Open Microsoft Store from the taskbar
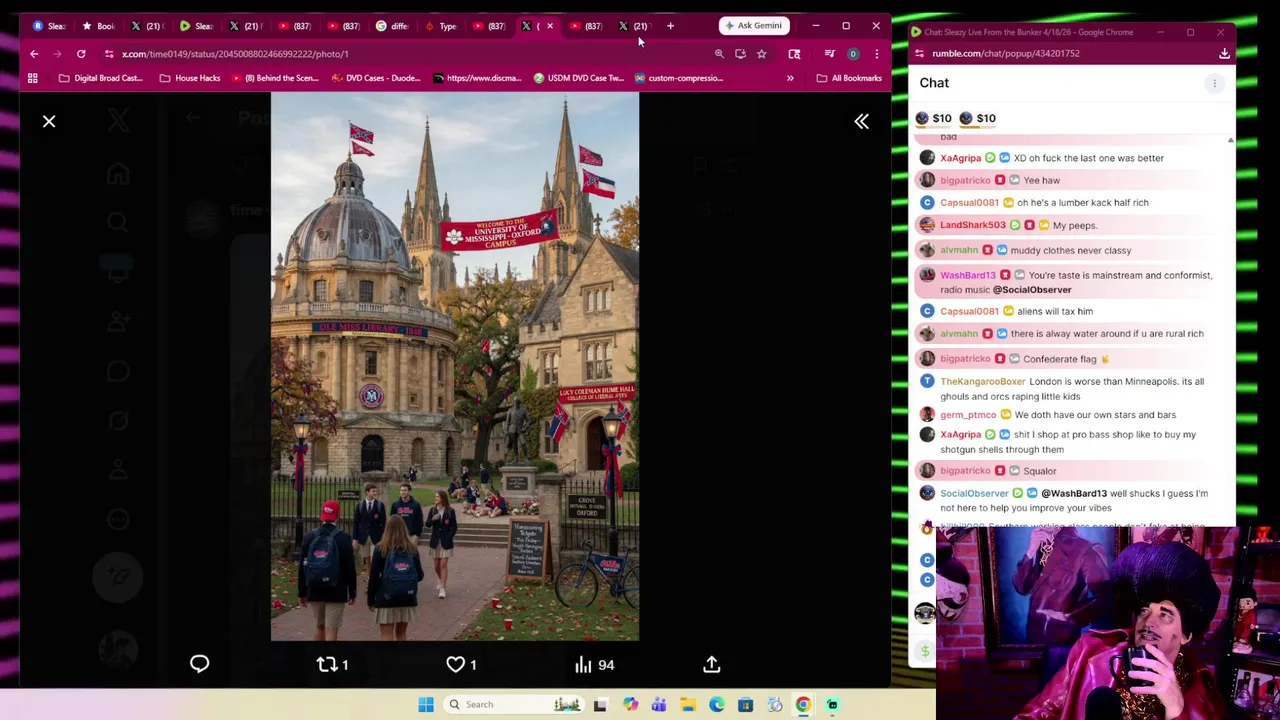Viewport: 1280px width, 720px height. (745, 704)
